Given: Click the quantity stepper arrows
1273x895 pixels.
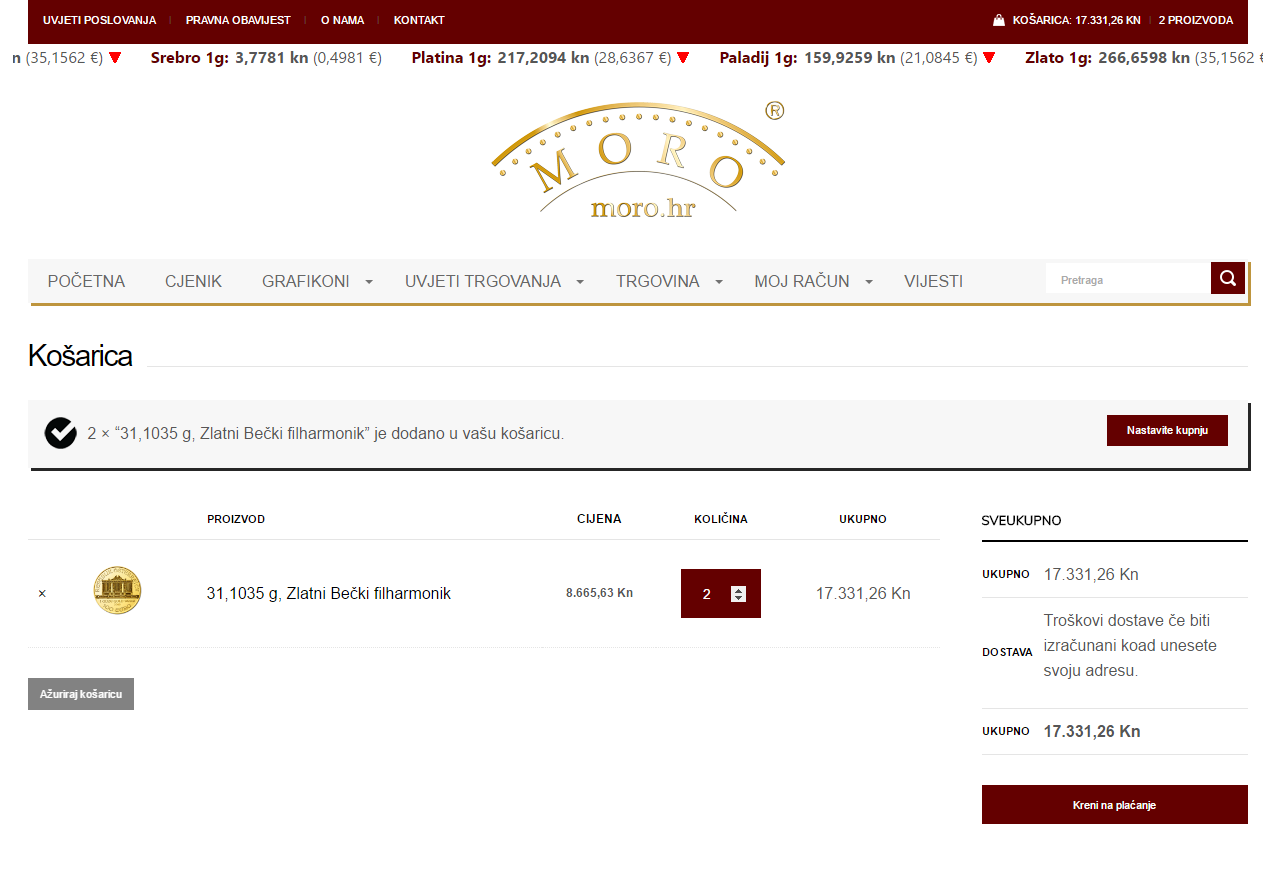Looking at the screenshot, I should click(x=738, y=594).
